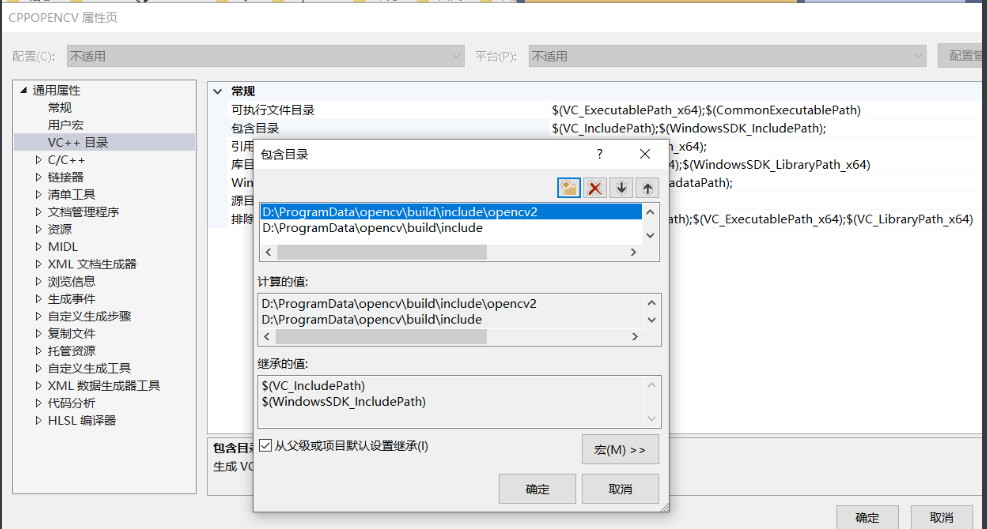Select 用户宏 in the property tree
Viewport: 987px width, 529px height.
(65, 125)
